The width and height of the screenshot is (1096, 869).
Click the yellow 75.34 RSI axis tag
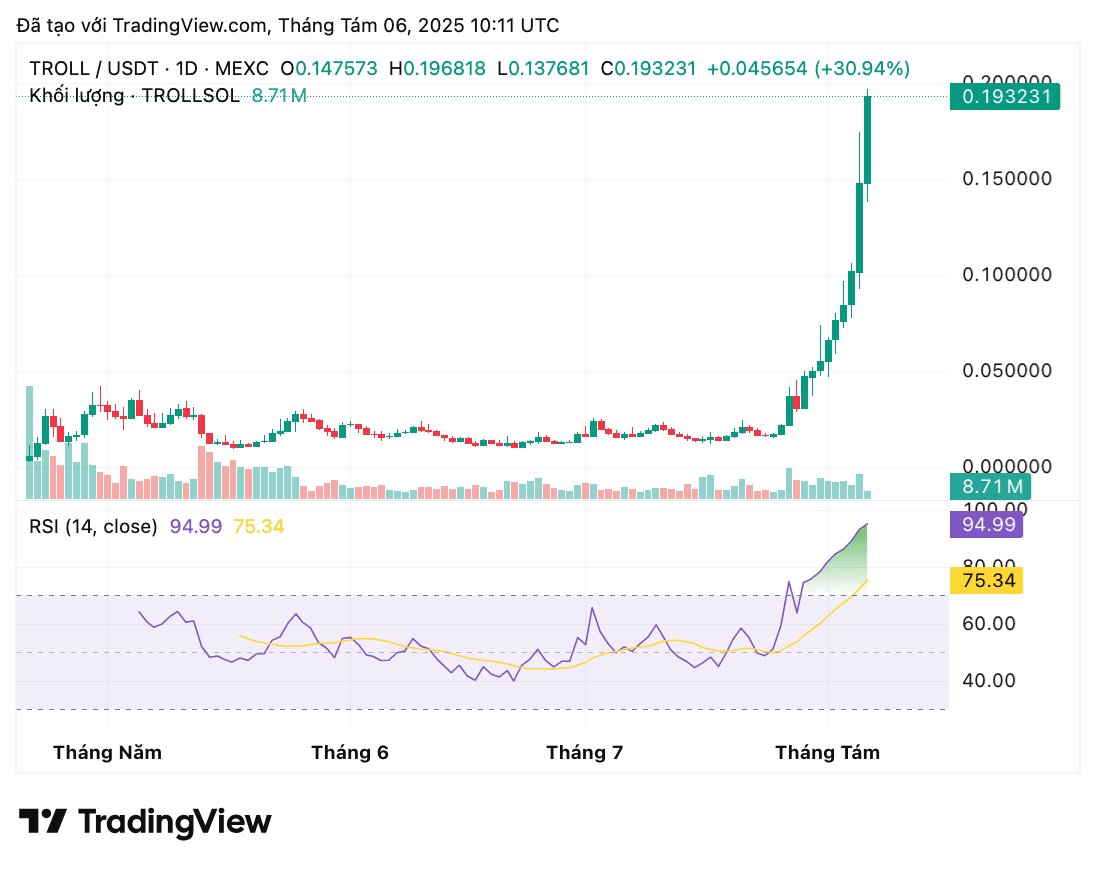[986, 581]
